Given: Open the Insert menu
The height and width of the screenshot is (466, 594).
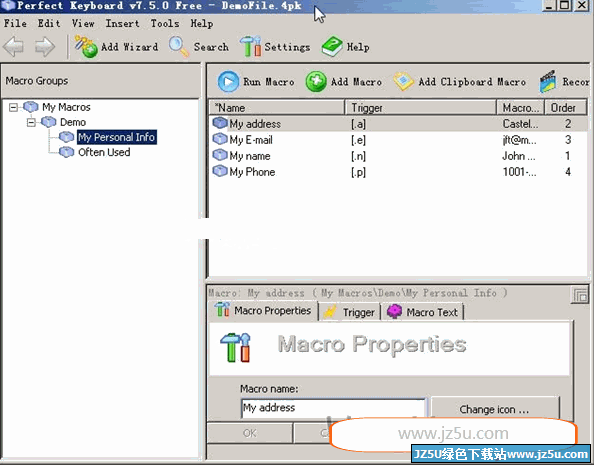Looking at the screenshot, I should (x=122, y=23).
